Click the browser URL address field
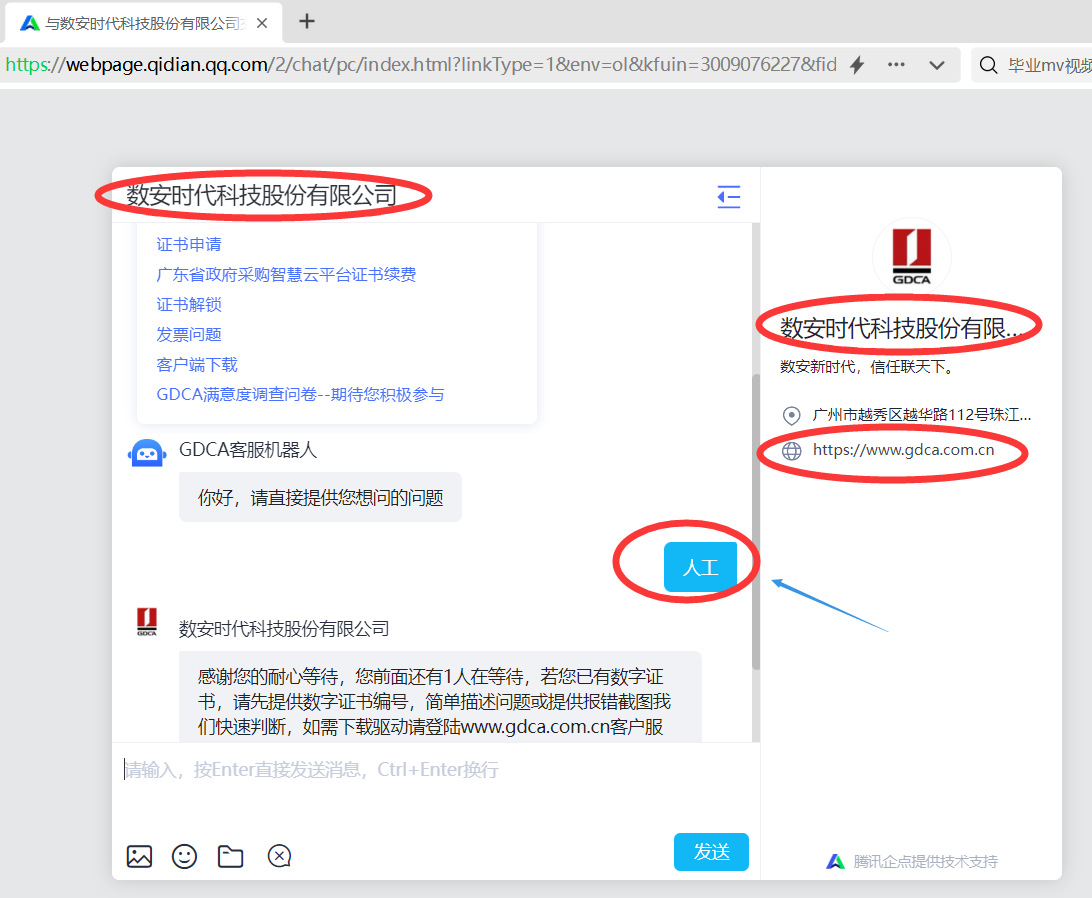 coord(421,65)
